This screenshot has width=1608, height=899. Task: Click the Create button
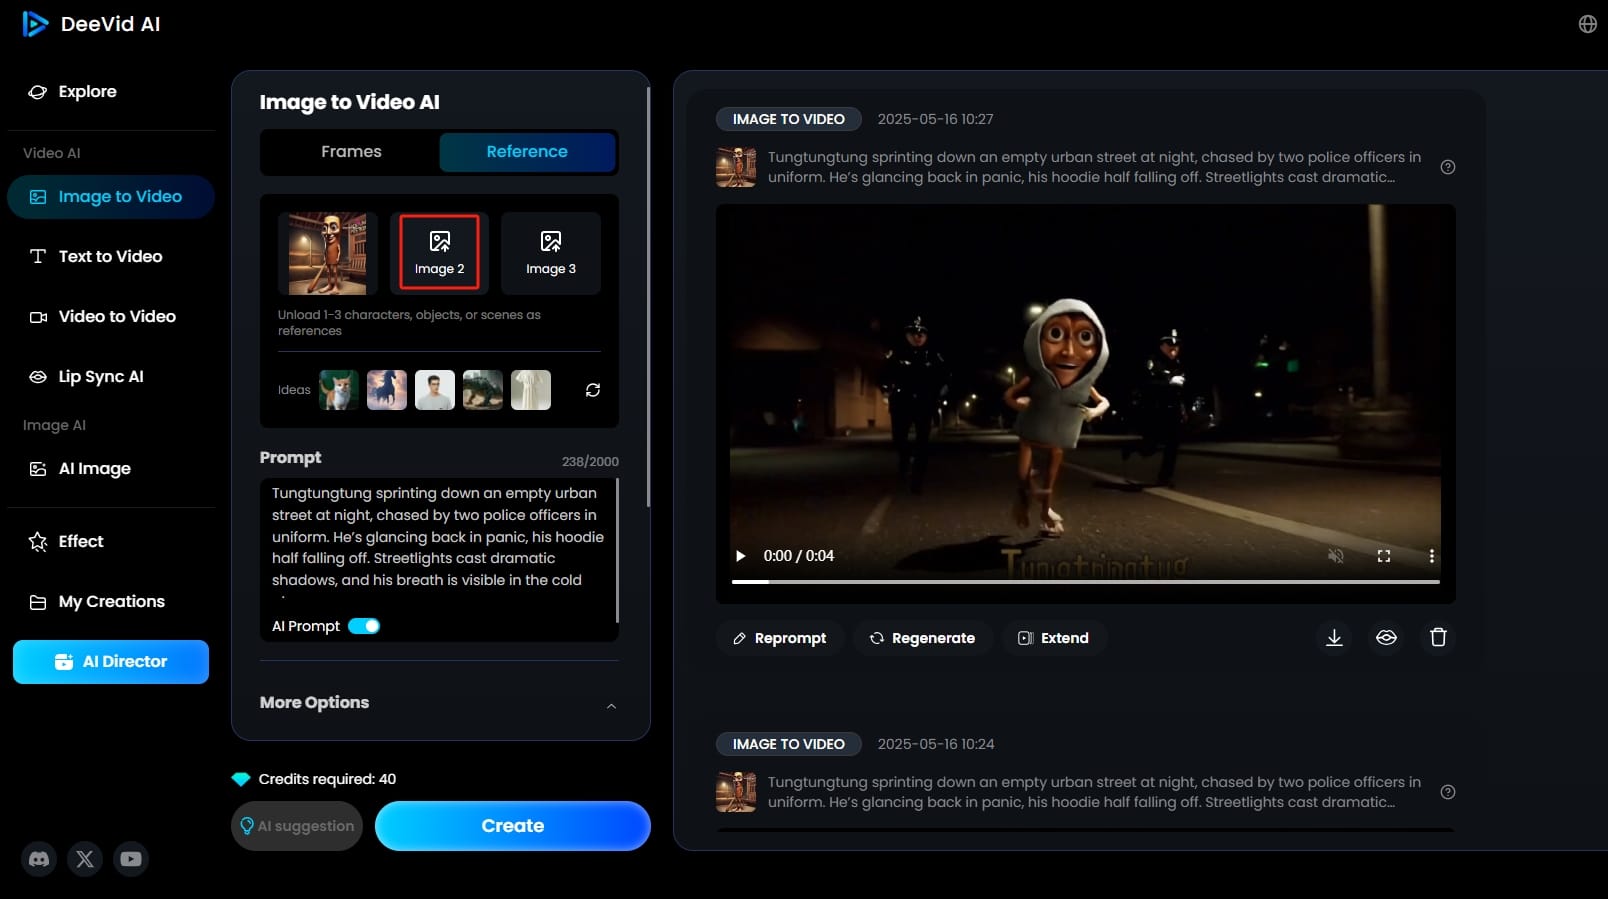(x=513, y=826)
